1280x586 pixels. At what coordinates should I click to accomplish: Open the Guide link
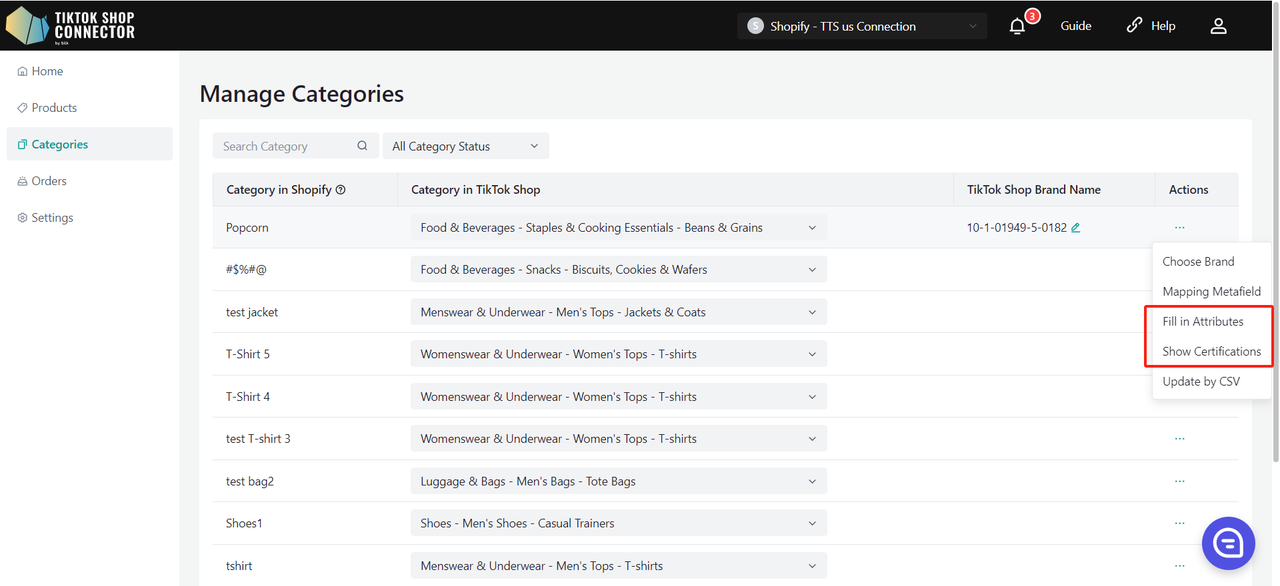1075,27
